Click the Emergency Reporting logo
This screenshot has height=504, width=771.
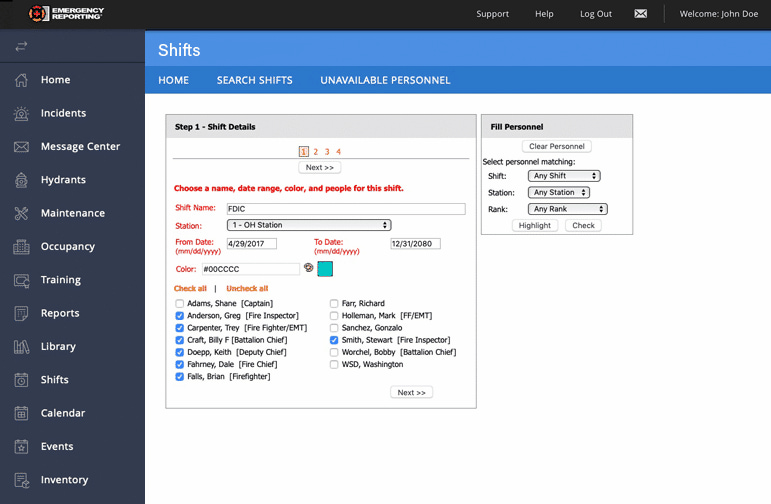tap(66, 13)
